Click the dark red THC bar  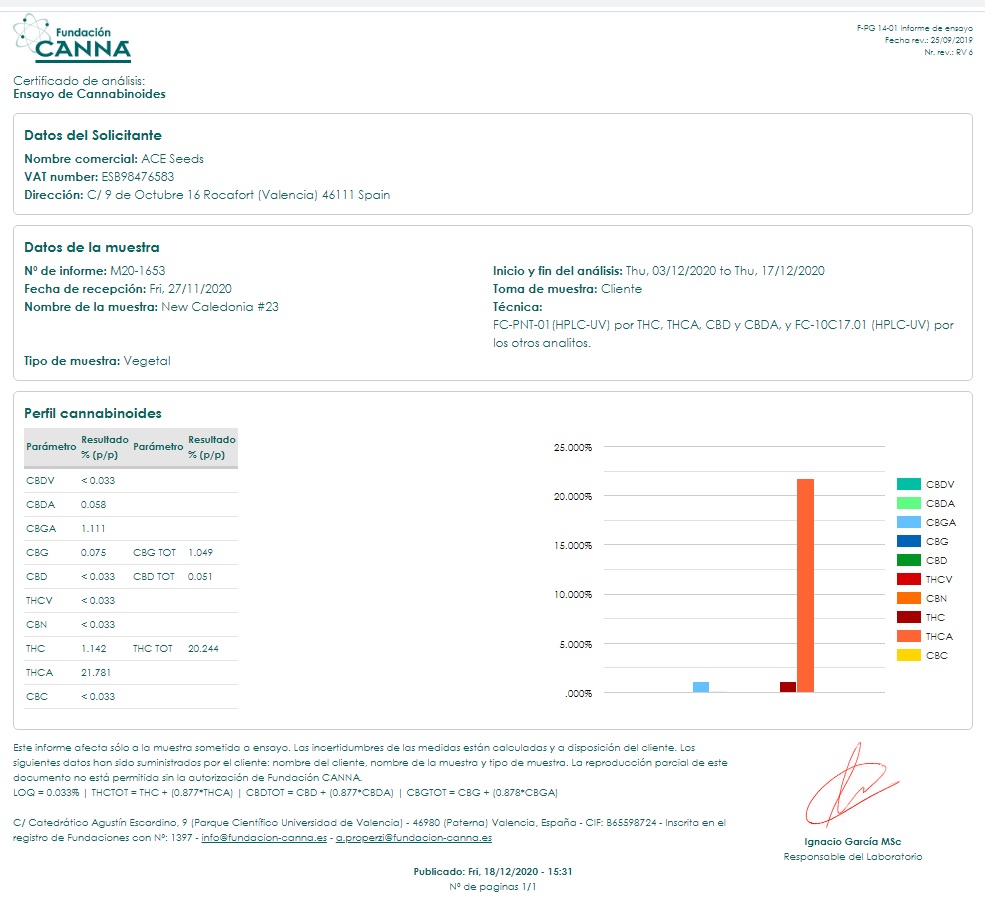(788, 687)
